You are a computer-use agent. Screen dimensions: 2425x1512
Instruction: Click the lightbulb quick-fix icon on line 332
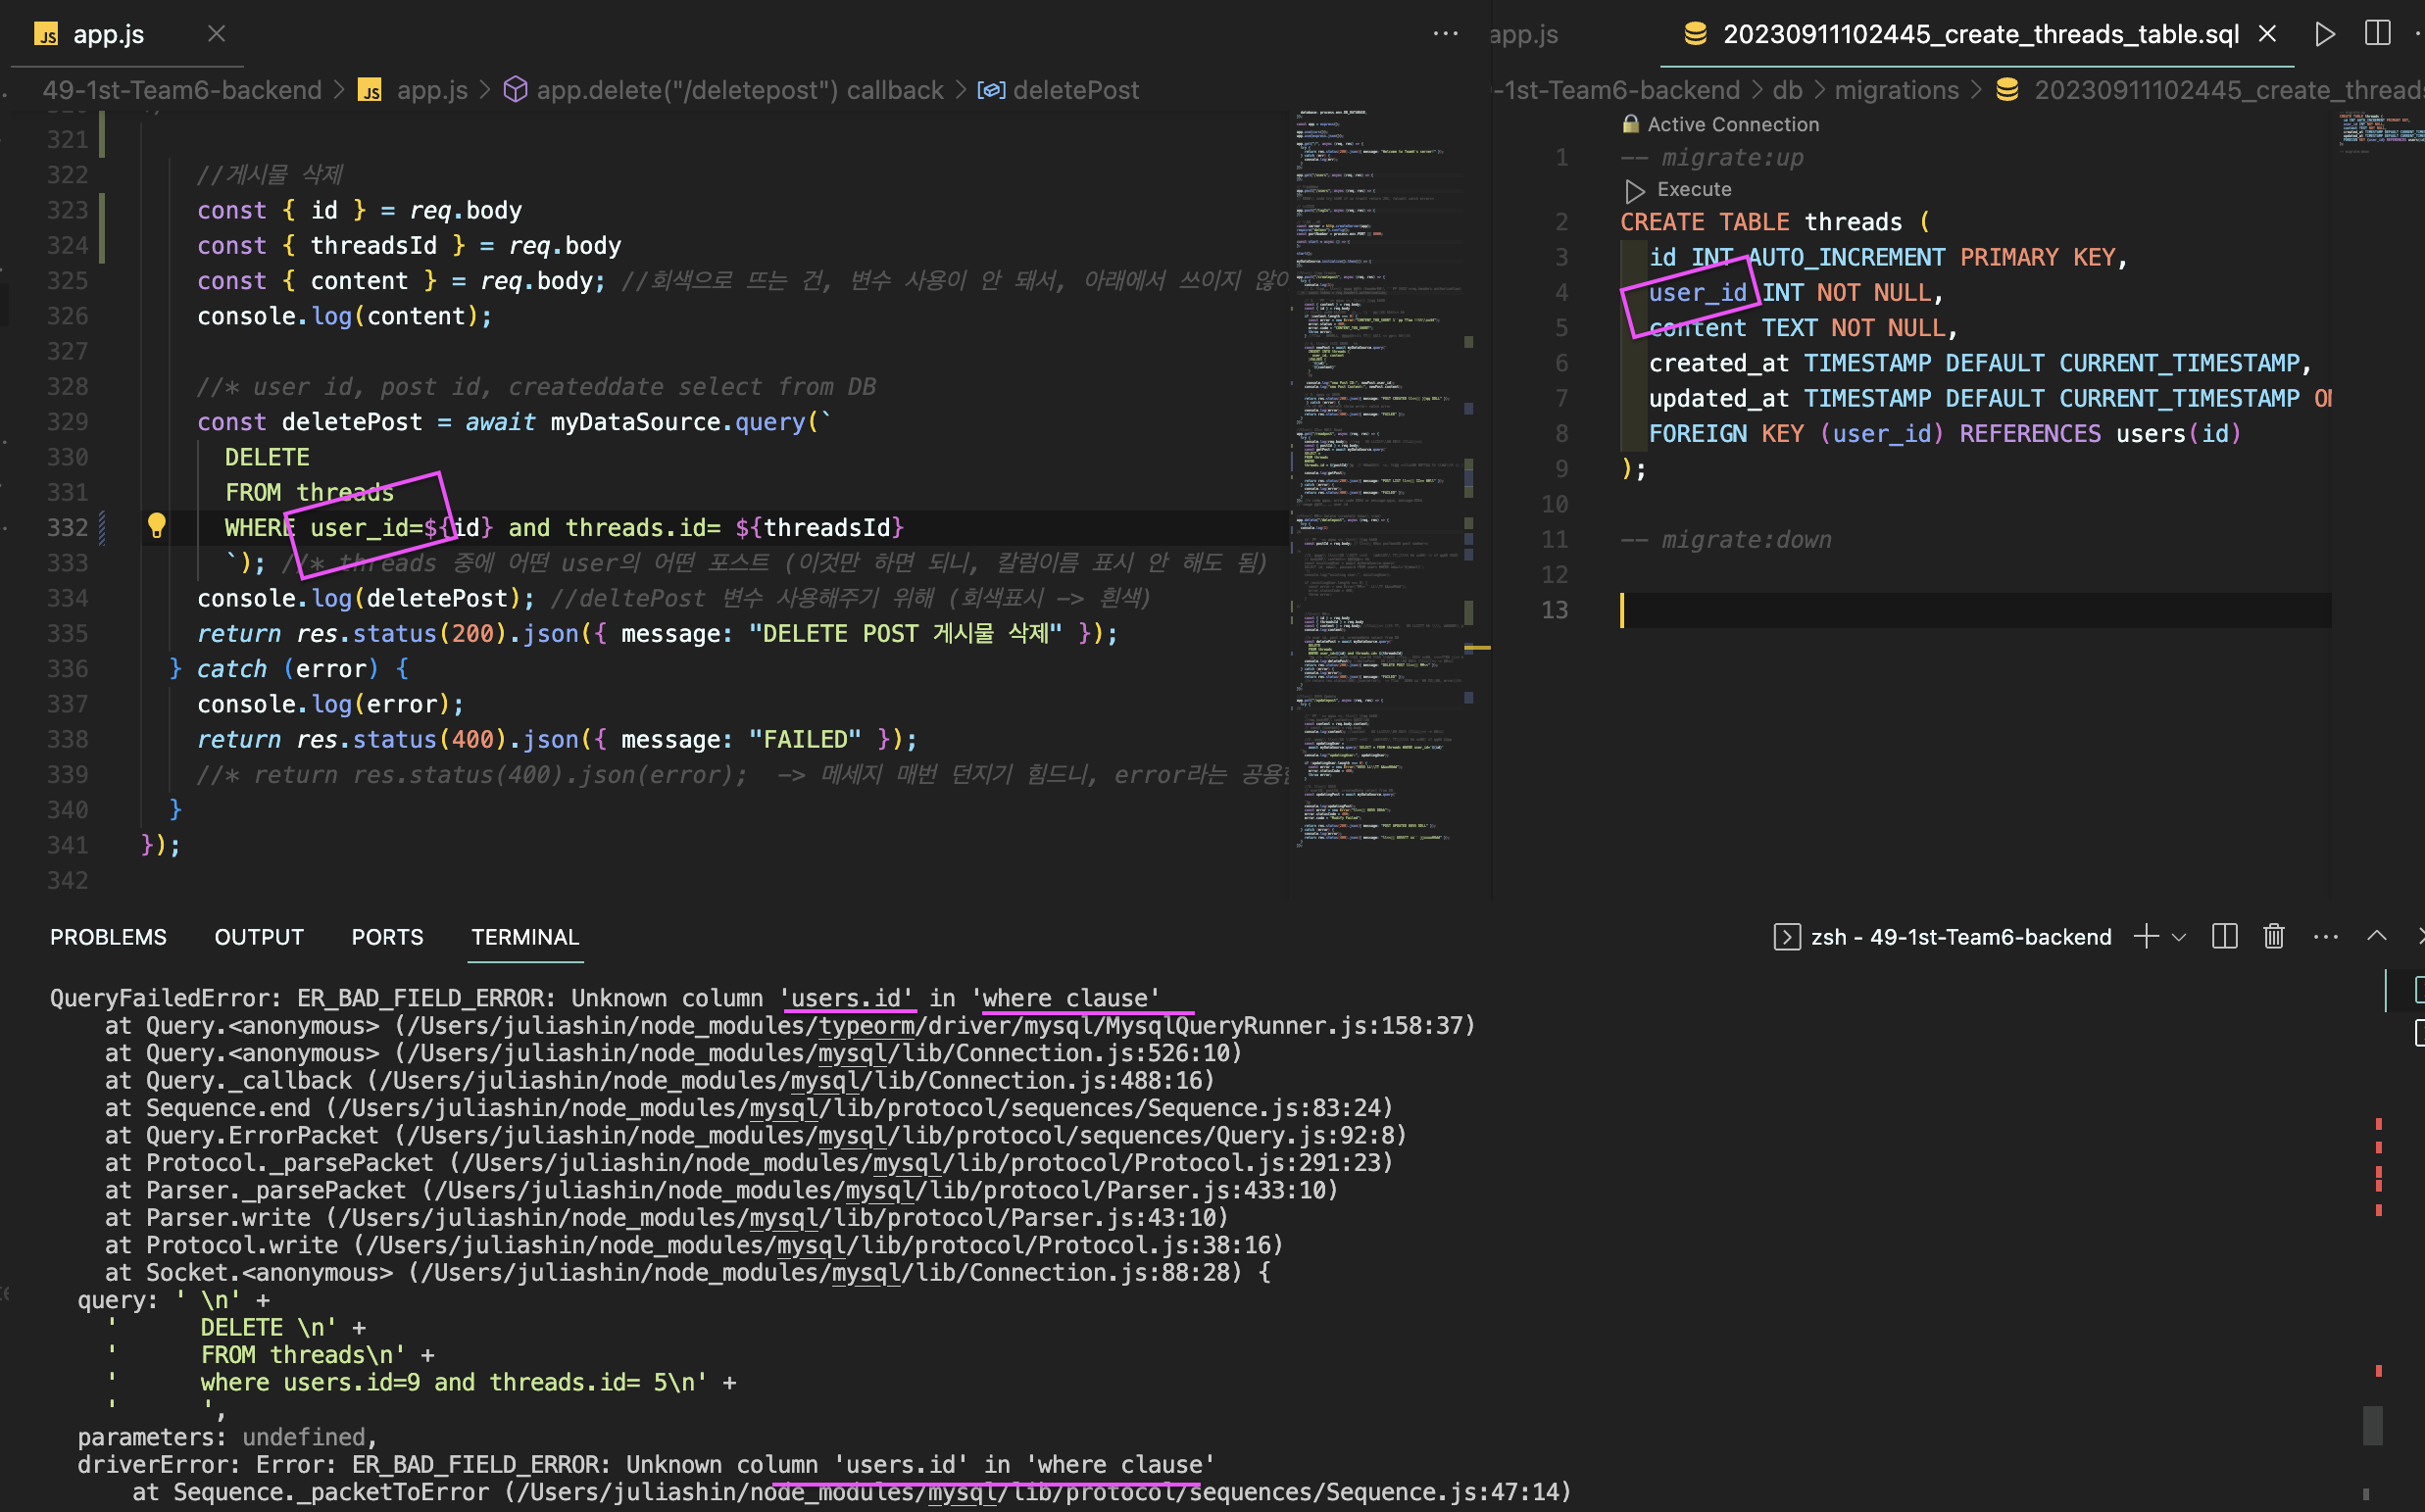[x=156, y=526]
